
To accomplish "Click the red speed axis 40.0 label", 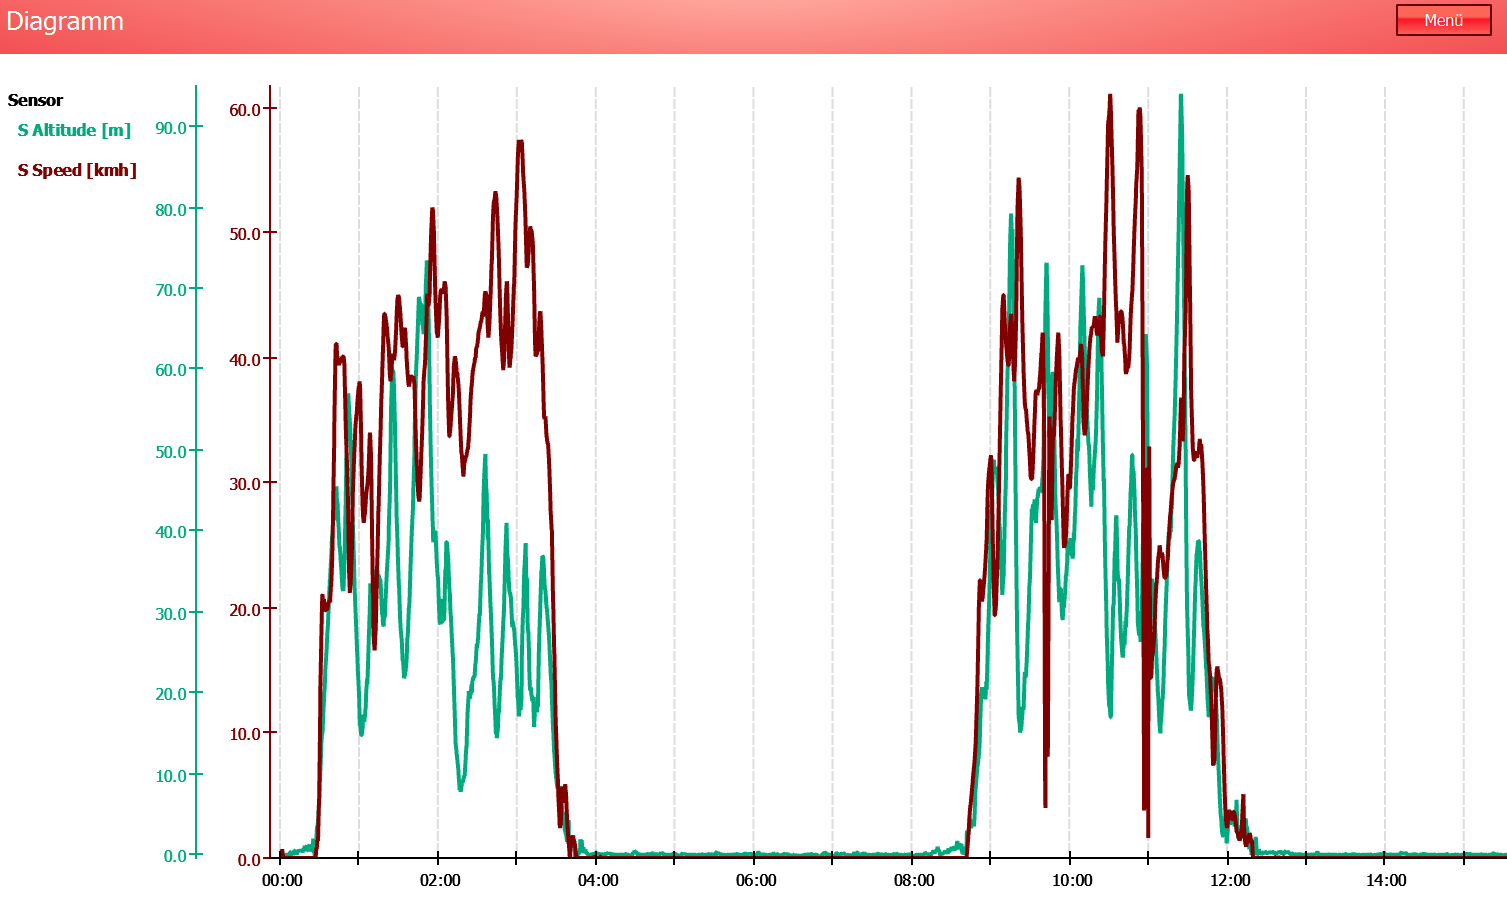I will click(245, 359).
